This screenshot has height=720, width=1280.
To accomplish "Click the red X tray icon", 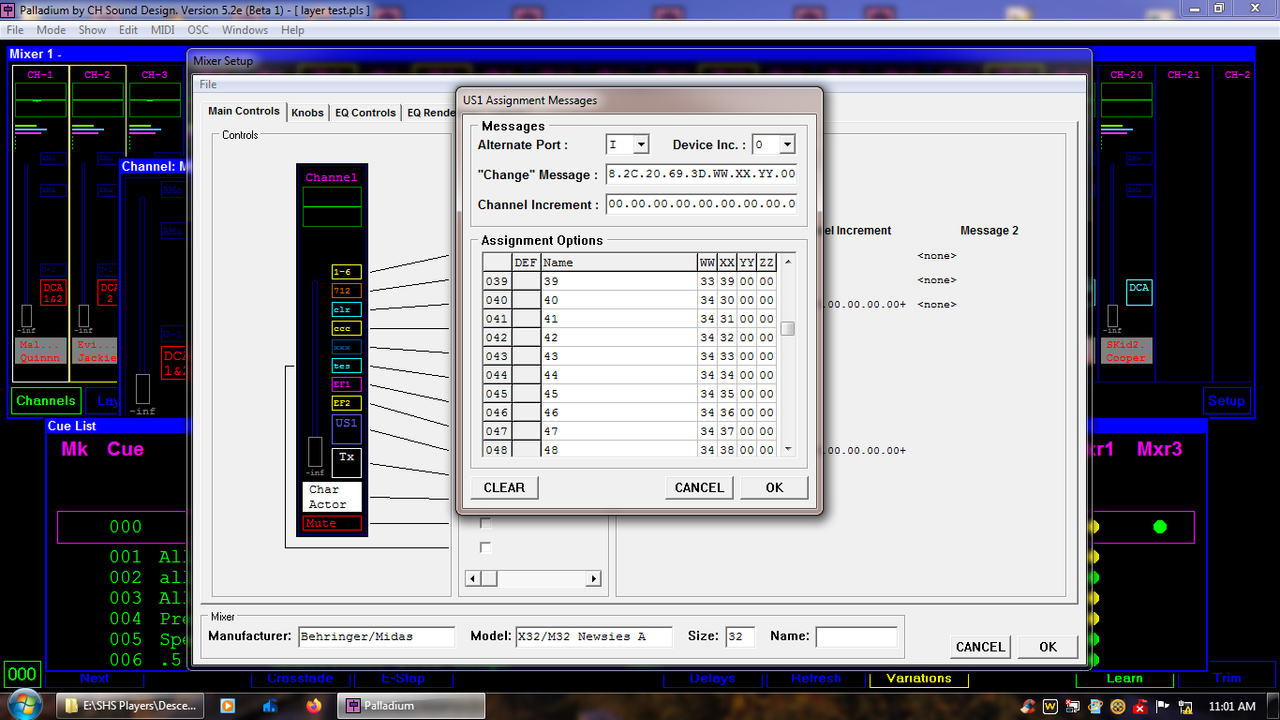I will [x=1138, y=706].
